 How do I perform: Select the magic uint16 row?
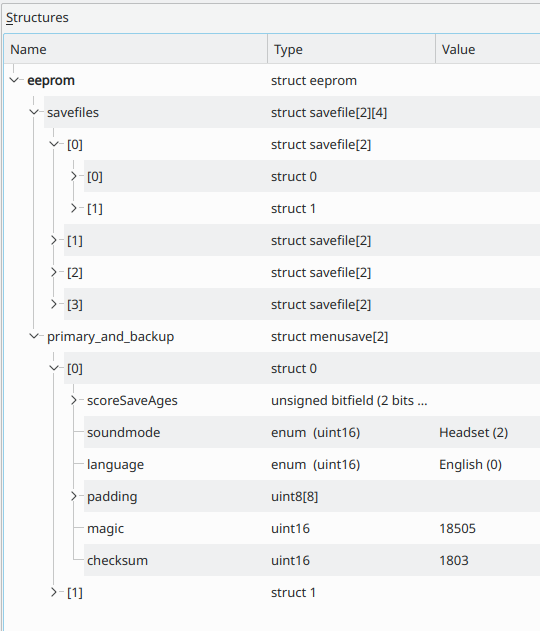click(x=312, y=528)
